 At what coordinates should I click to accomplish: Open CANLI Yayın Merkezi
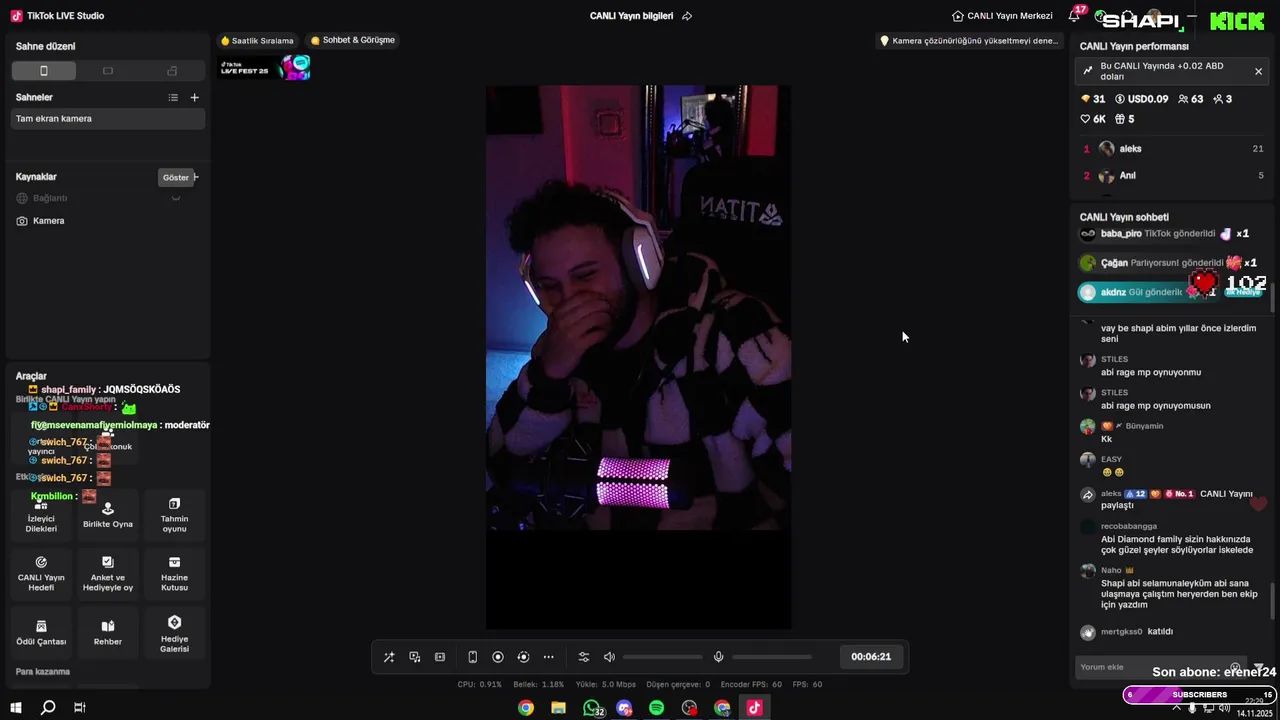click(x=1002, y=16)
